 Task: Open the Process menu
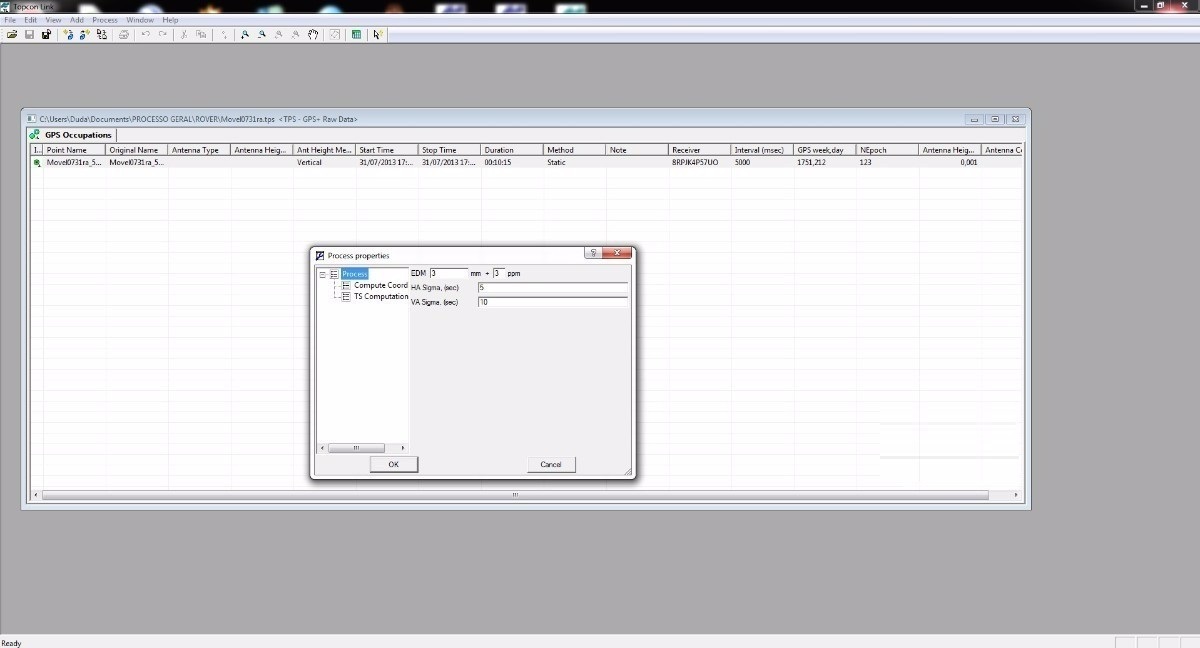tap(105, 20)
